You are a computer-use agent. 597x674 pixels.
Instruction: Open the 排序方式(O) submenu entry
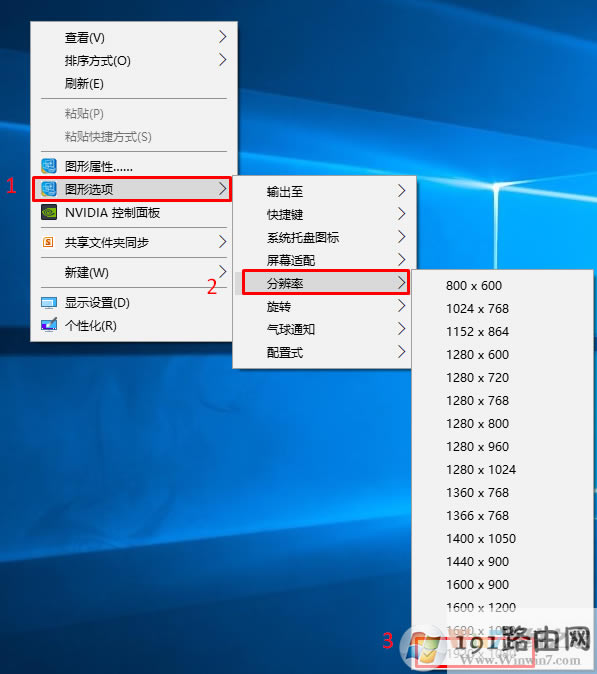click(x=134, y=61)
